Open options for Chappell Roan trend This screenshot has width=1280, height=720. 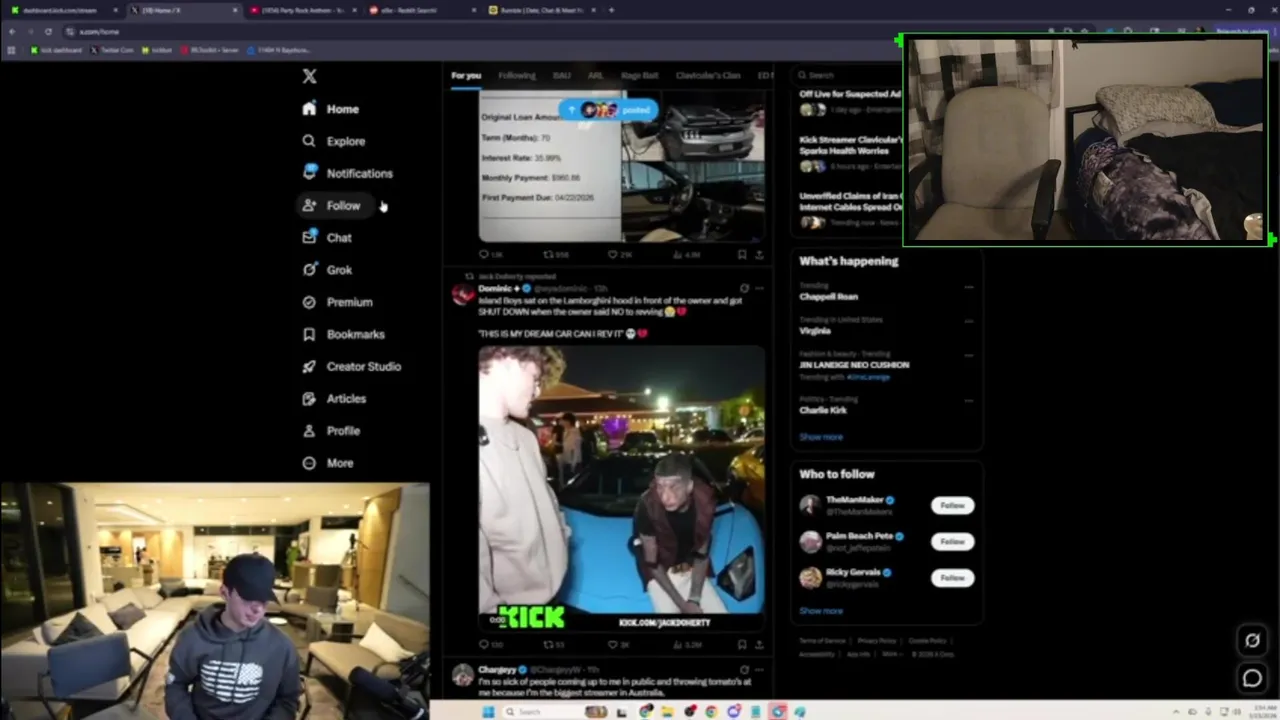pyautogui.click(x=968, y=287)
